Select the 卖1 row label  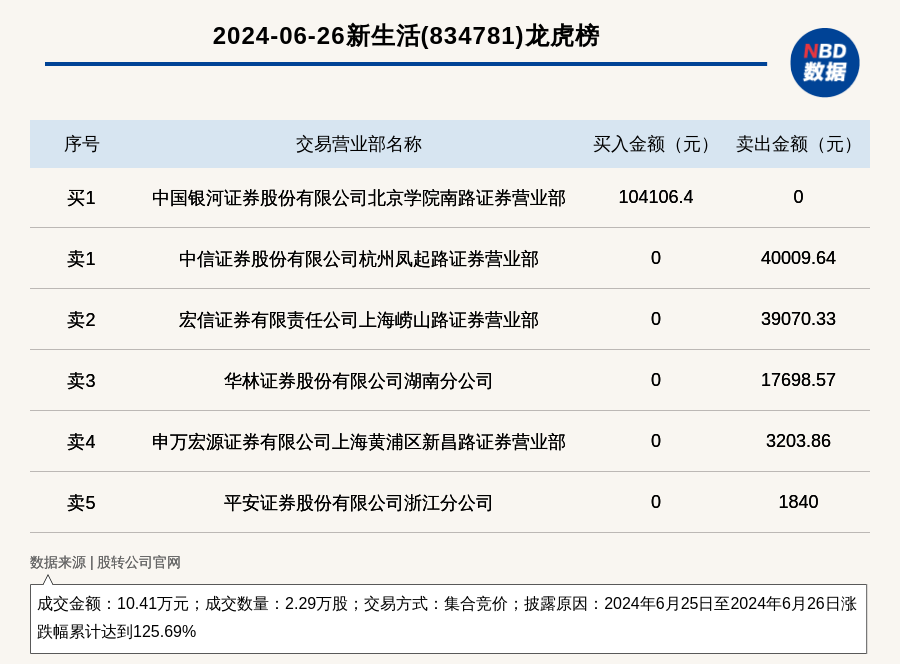pyautogui.click(x=81, y=259)
